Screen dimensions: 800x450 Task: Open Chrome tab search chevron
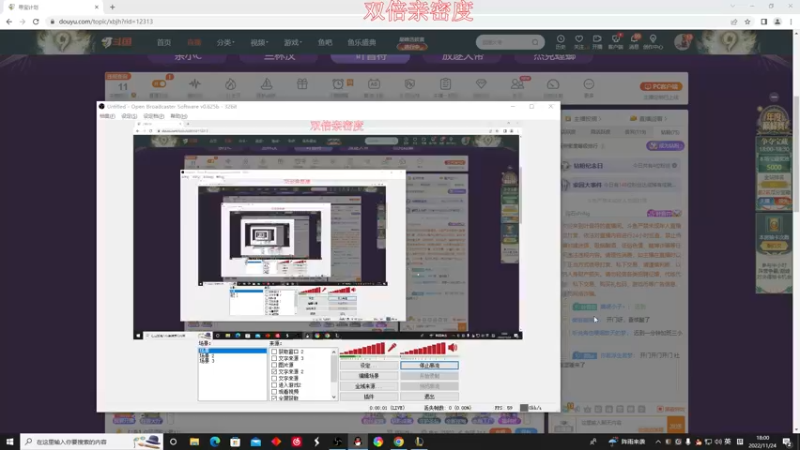pyautogui.click(x=733, y=7)
